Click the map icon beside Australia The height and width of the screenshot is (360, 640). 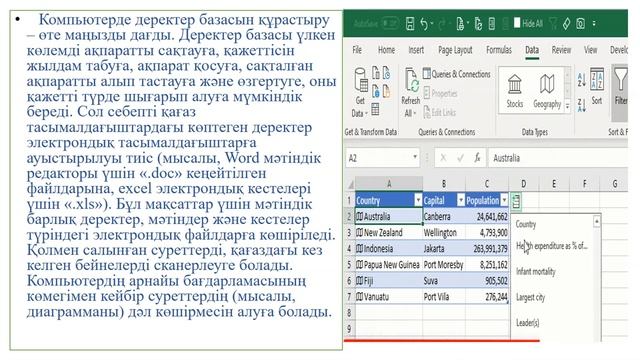359,216
